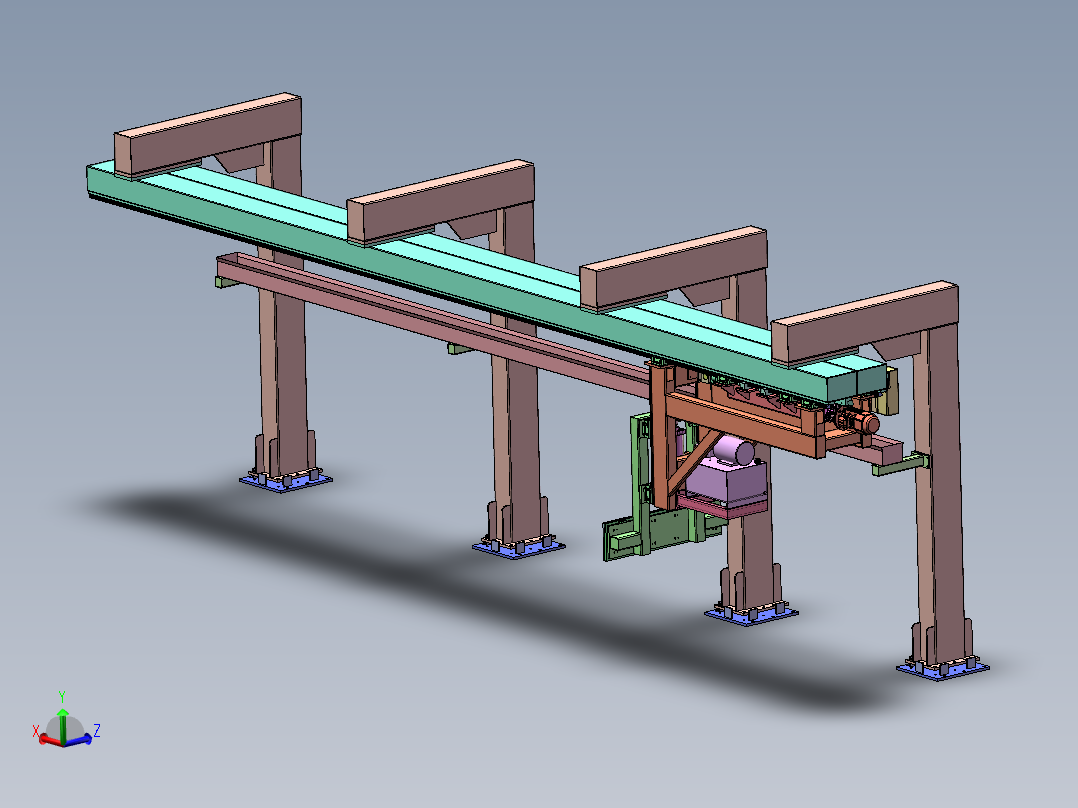The height and width of the screenshot is (808, 1078).
Task: Click the green Y axis arrow on the triad
Action: point(63,725)
